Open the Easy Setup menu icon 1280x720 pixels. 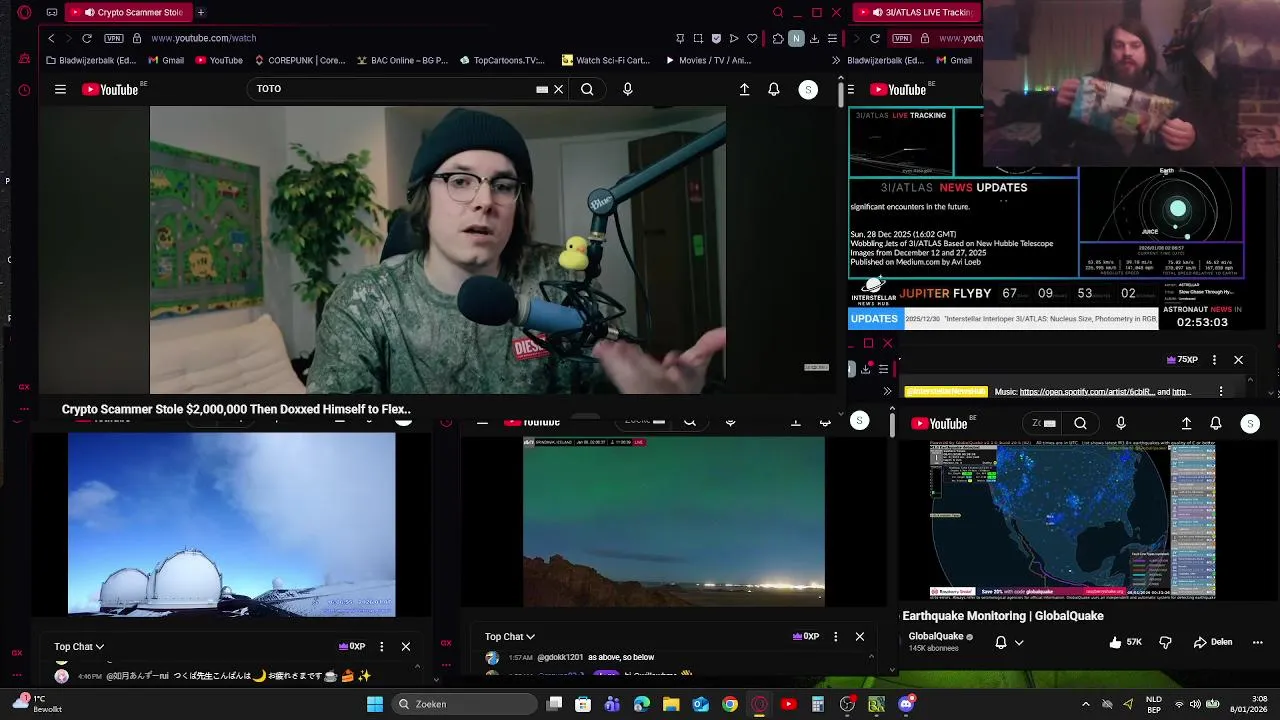click(x=832, y=38)
